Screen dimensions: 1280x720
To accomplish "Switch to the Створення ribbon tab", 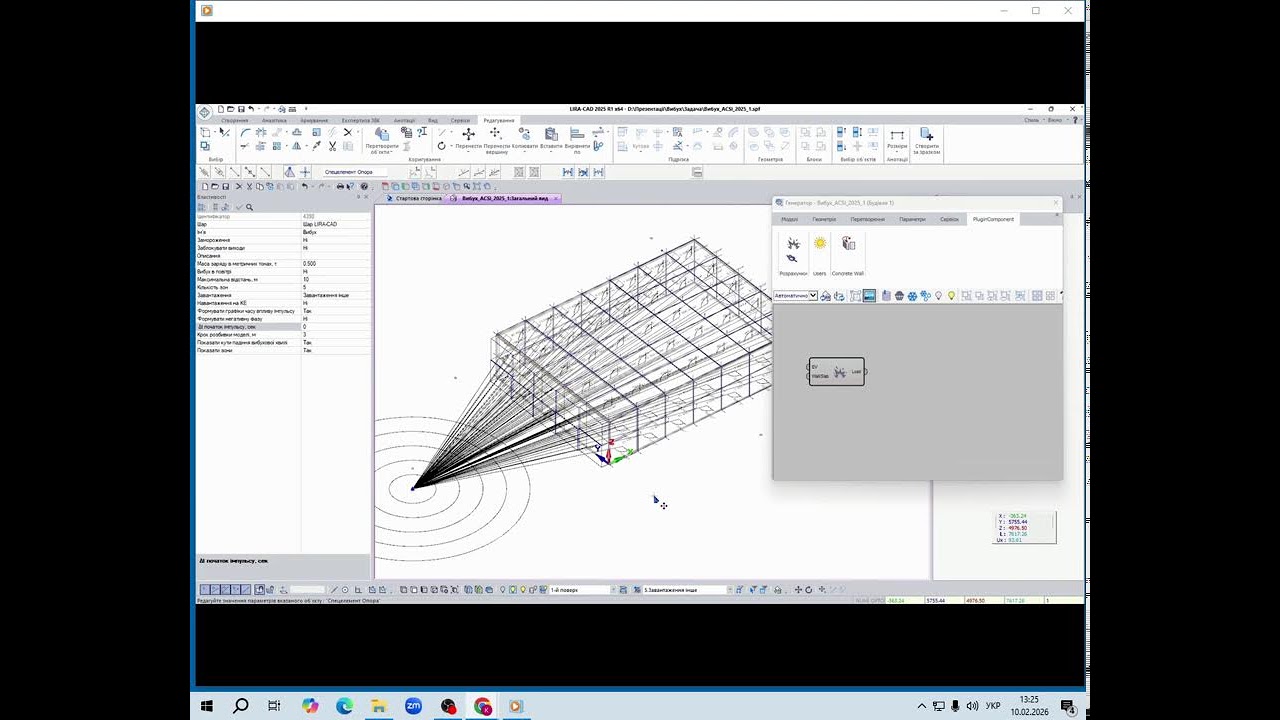I will coord(235,120).
